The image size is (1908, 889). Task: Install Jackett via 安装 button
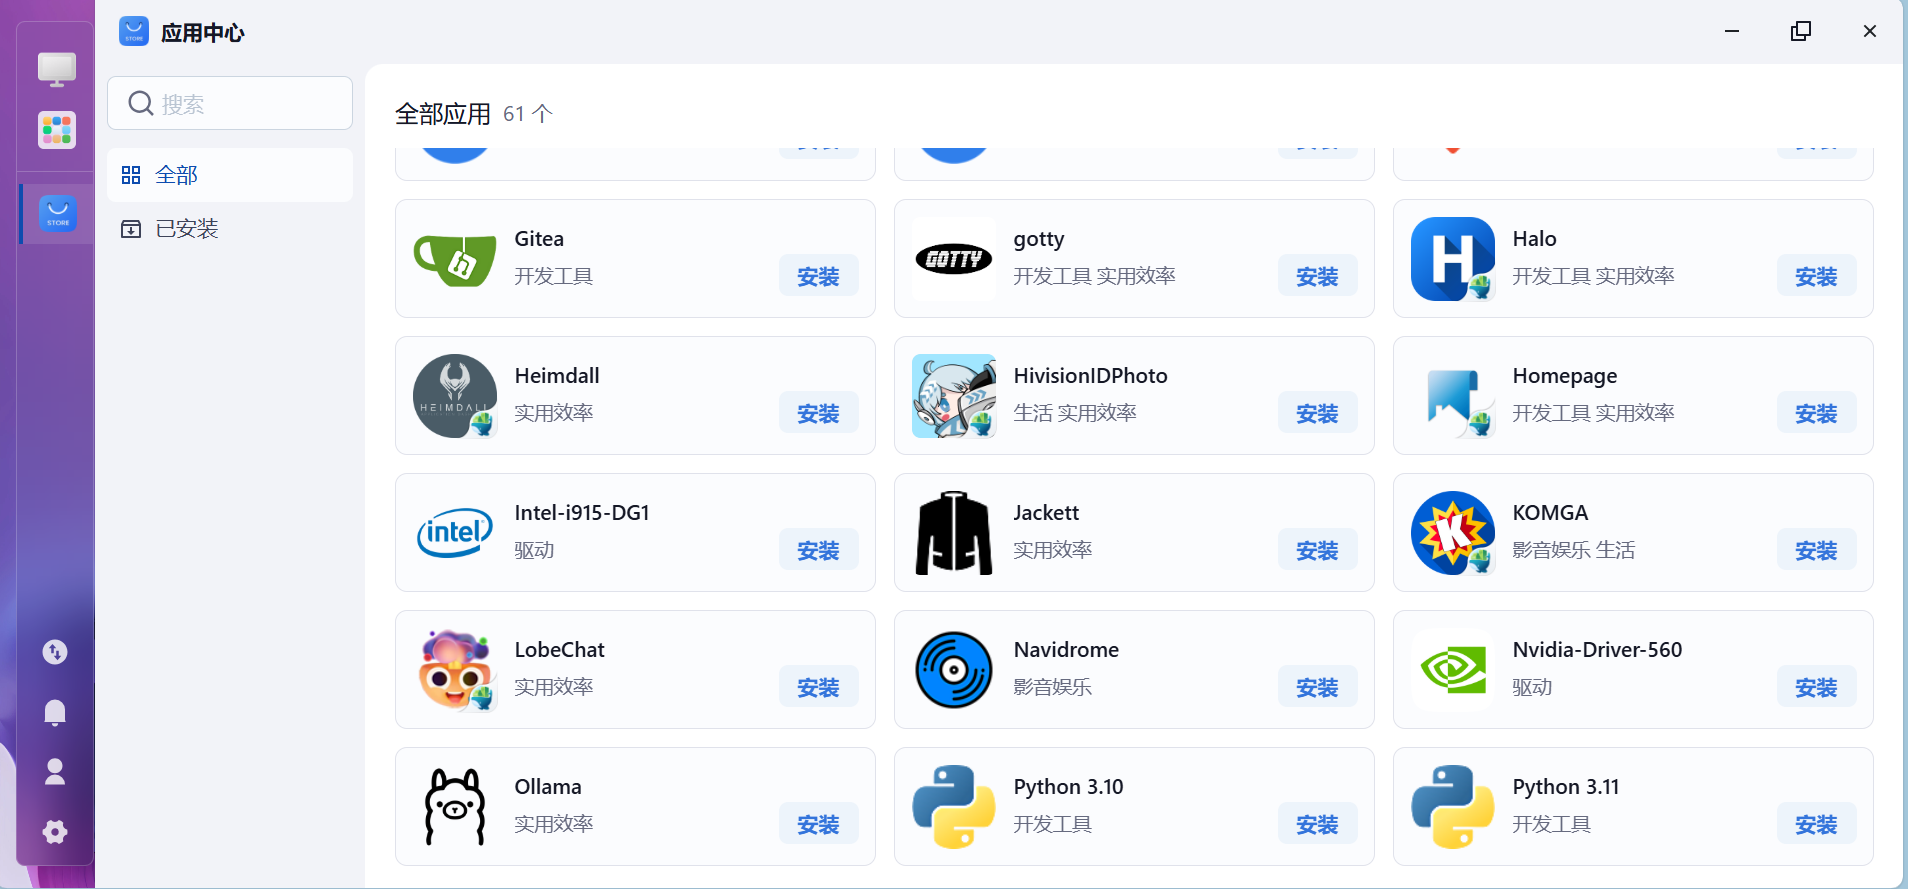(x=1317, y=550)
